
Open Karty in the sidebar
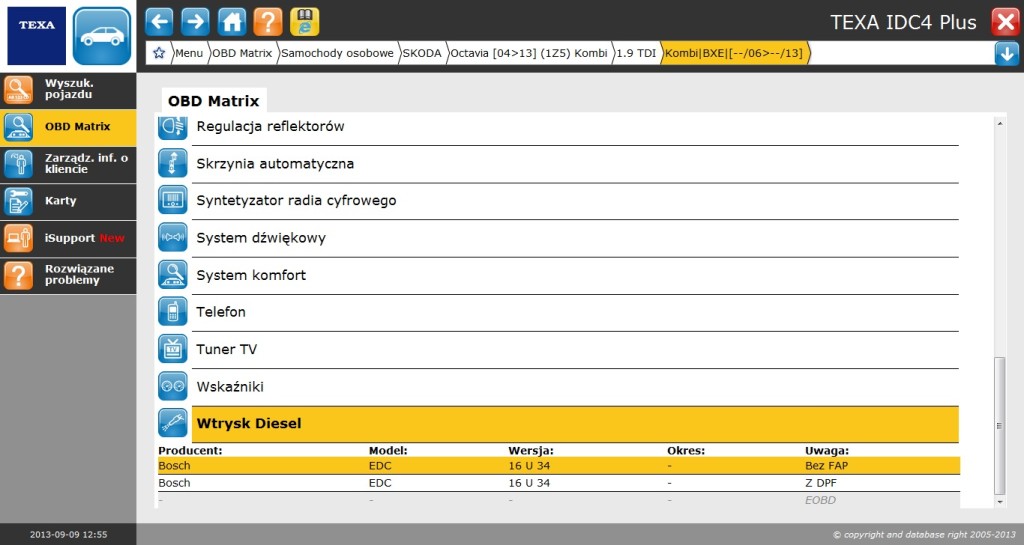click(68, 202)
